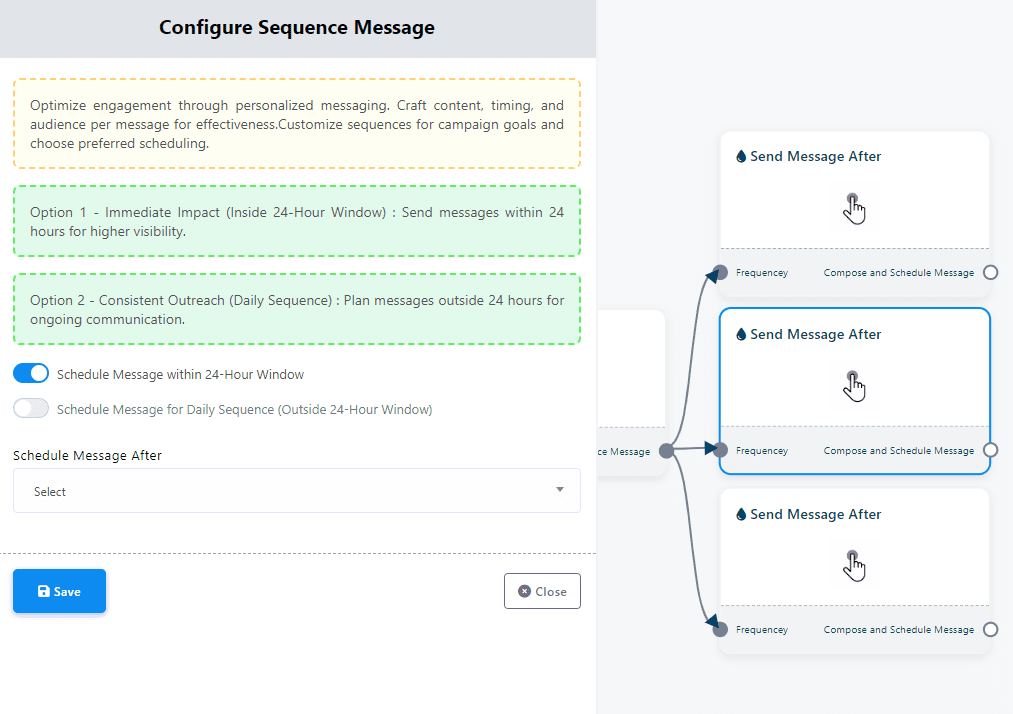Click the top node's Frequency input connector
This screenshot has height=714, width=1013.
pos(720,272)
